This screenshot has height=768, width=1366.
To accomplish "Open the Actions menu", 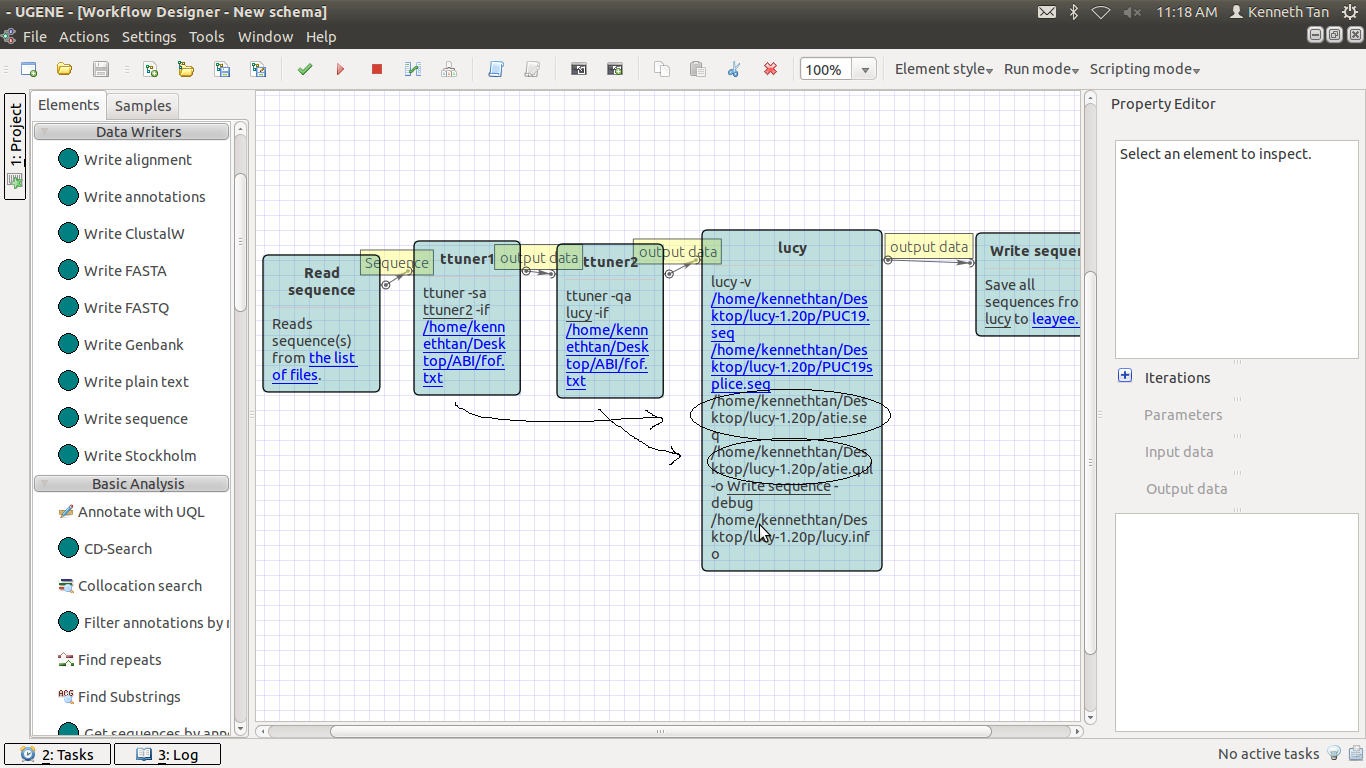I will point(84,37).
